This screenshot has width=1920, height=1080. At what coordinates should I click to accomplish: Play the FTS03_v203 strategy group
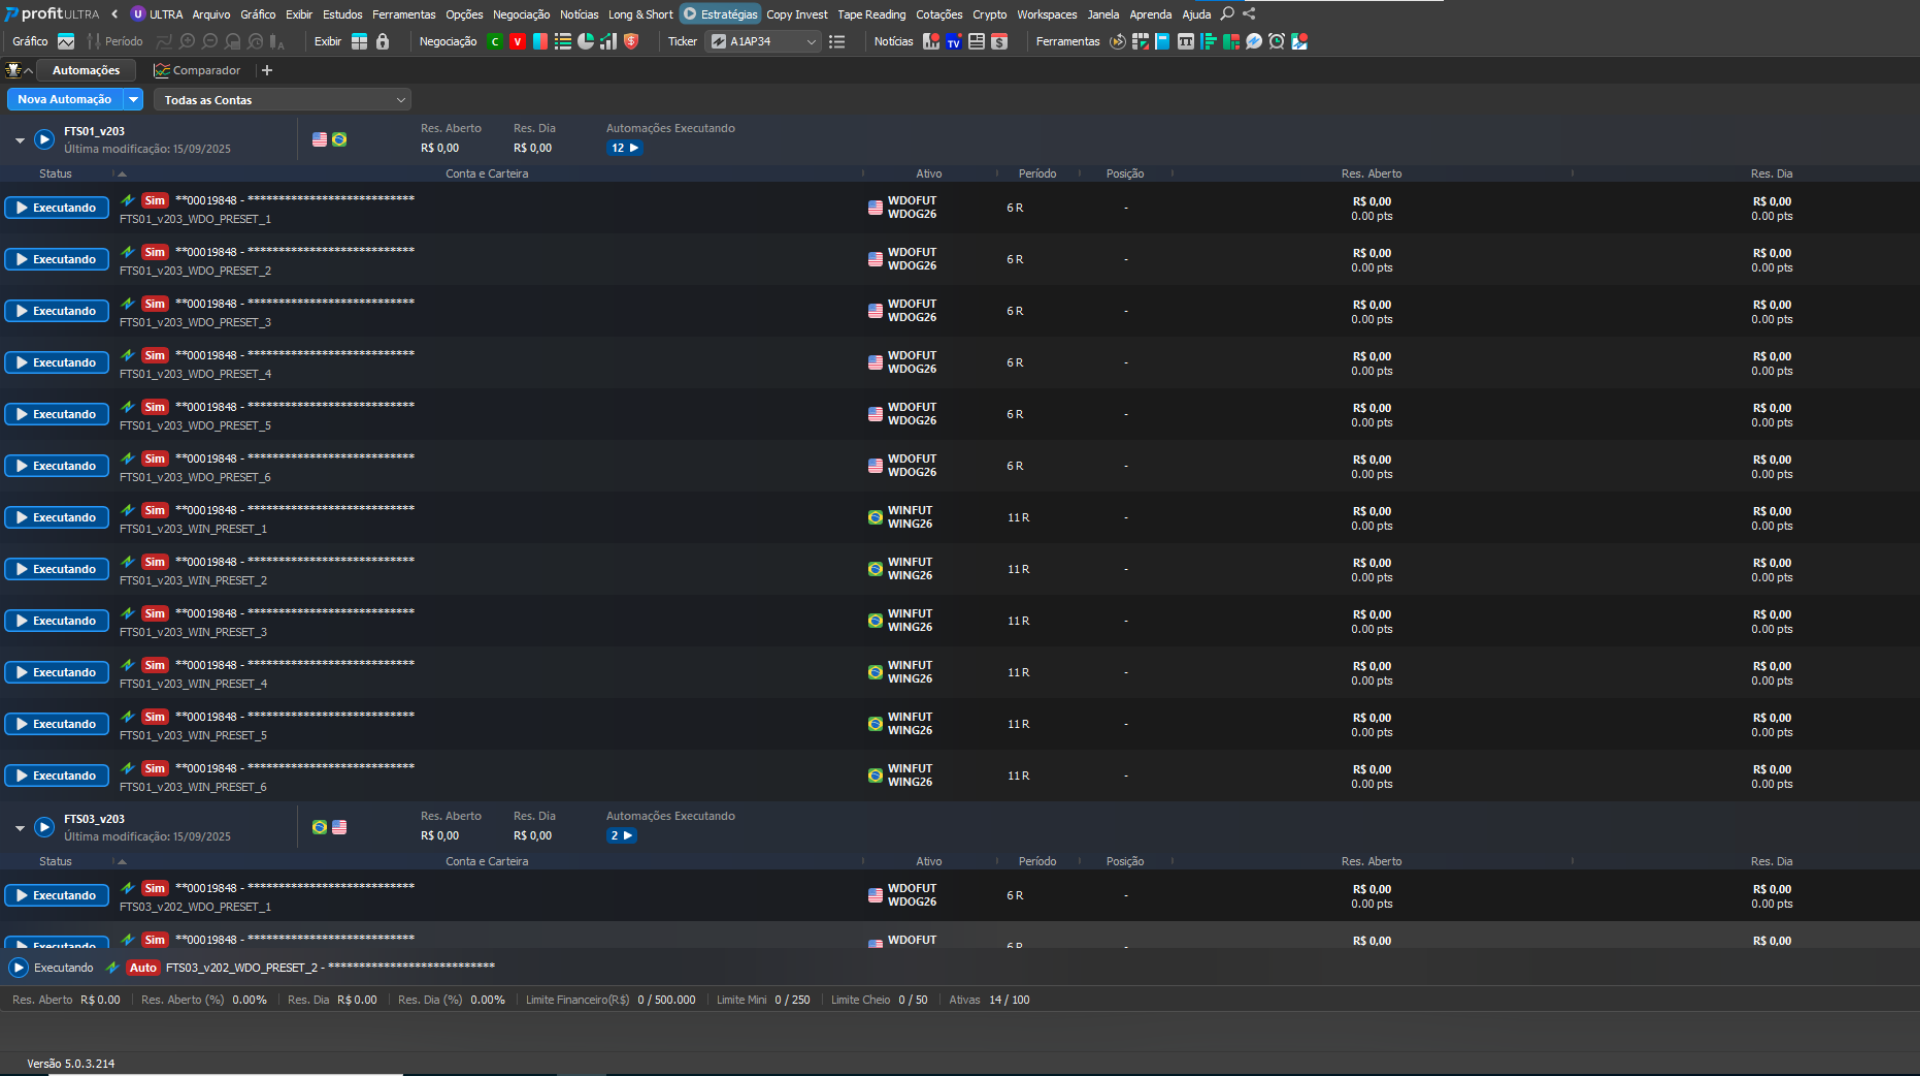(x=44, y=827)
